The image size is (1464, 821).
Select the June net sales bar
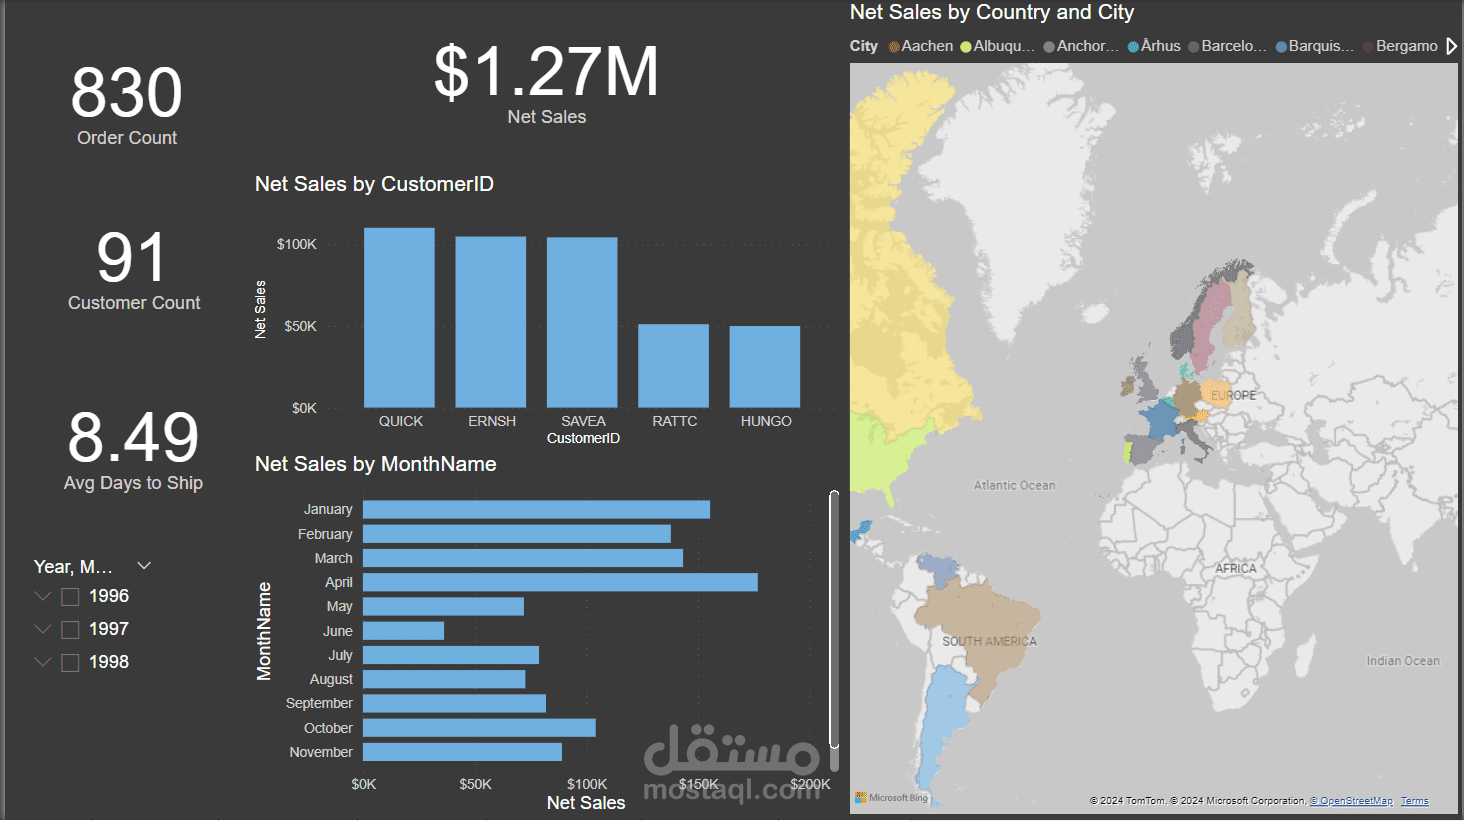pyautogui.click(x=403, y=631)
